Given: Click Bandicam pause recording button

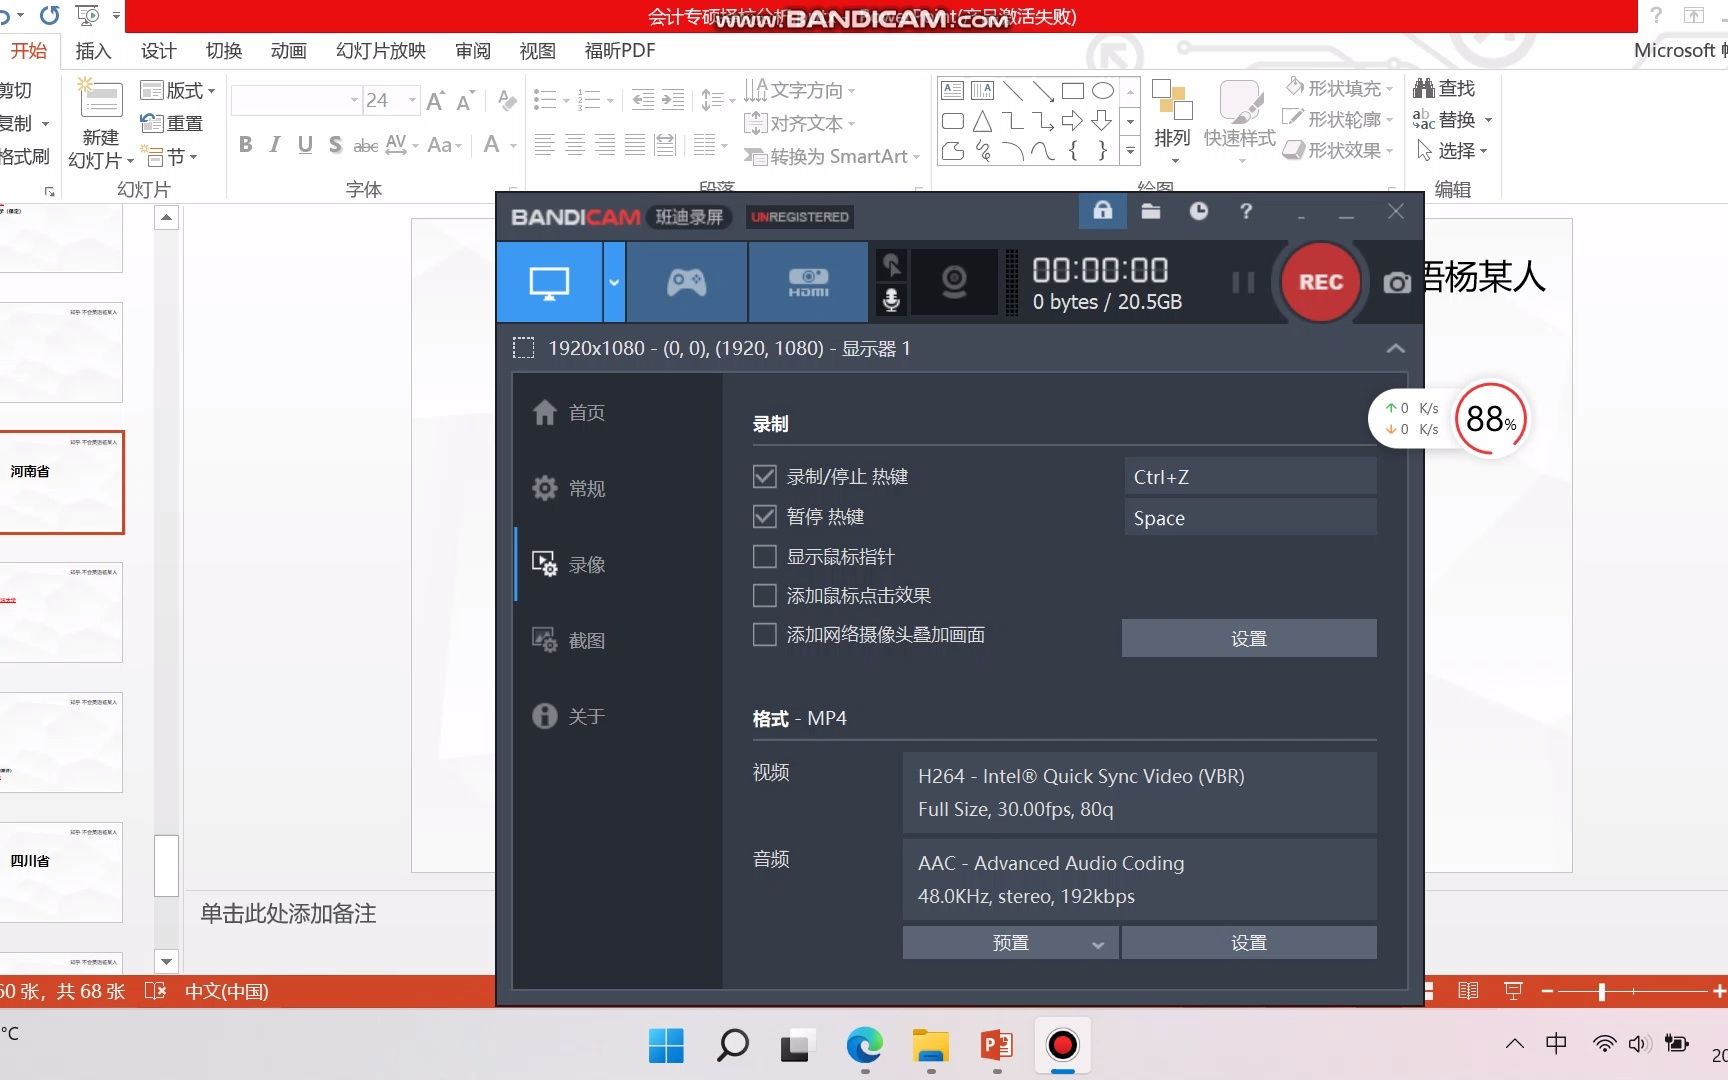Looking at the screenshot, I should point(1243,283).
